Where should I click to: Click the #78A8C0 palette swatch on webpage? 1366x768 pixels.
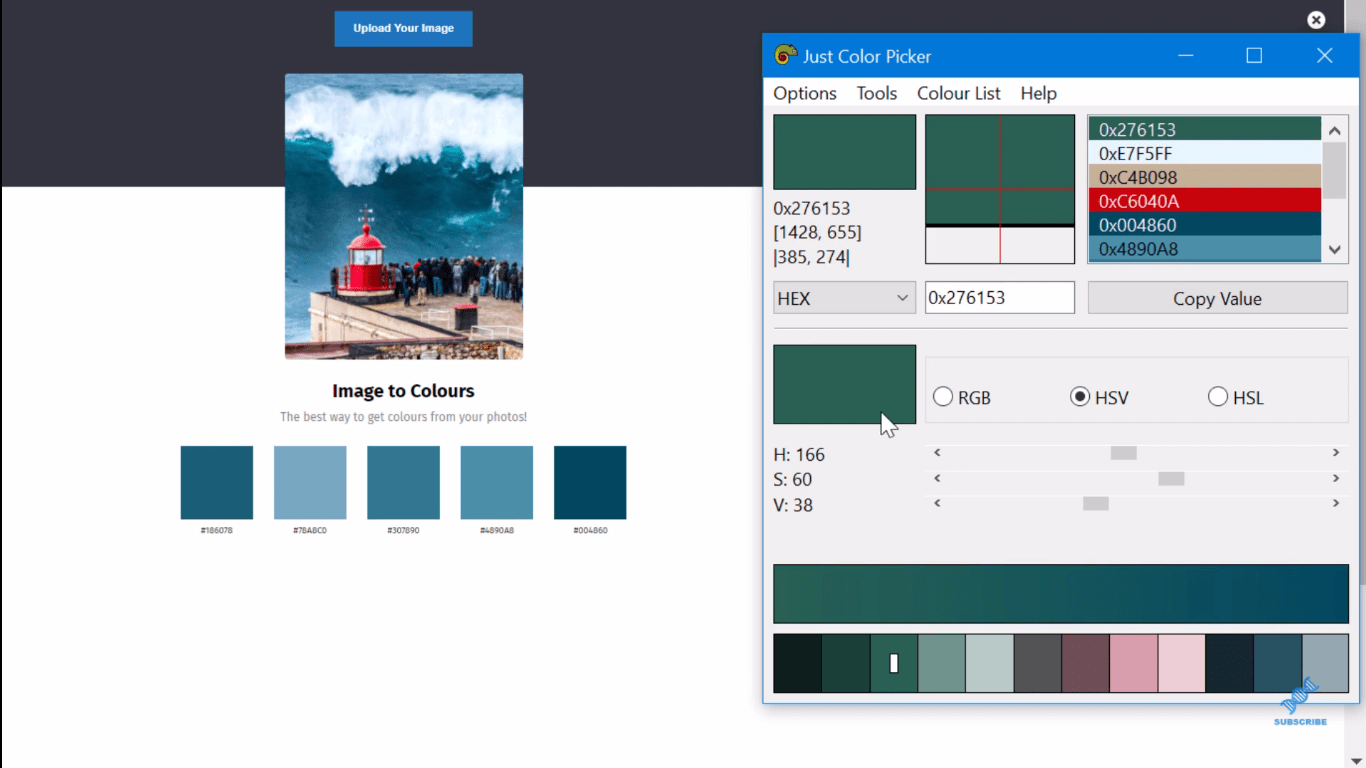(310, 483)
